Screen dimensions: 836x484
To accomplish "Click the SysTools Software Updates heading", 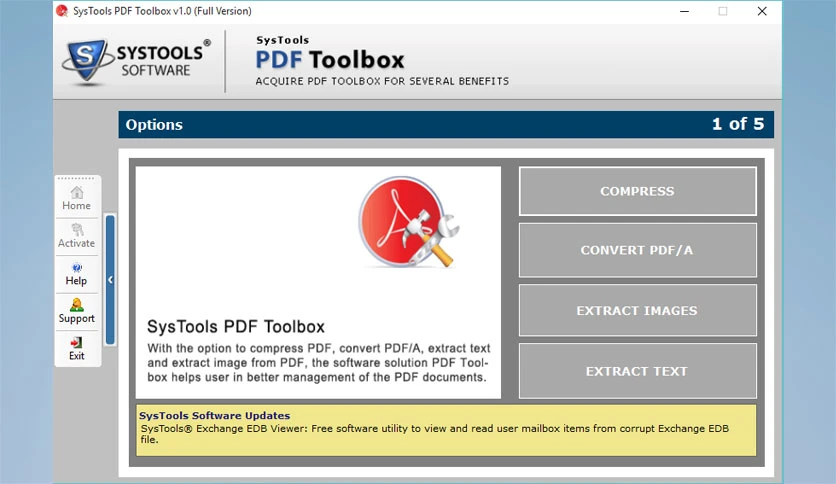I will (214, 416).
